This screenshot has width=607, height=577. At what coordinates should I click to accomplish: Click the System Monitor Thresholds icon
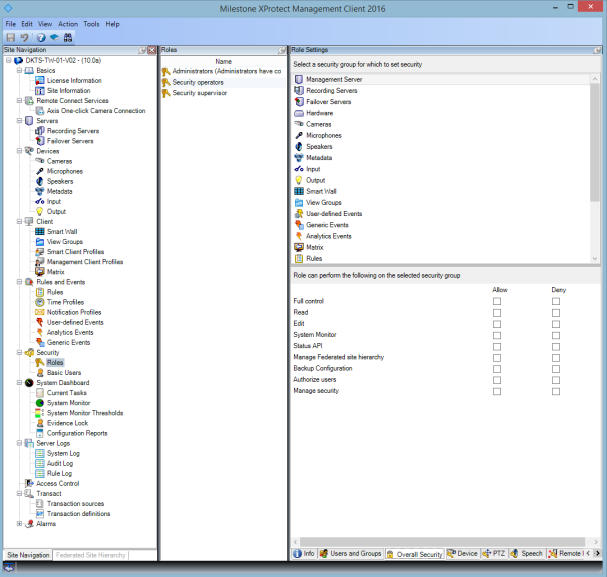[x=39, y=413]
